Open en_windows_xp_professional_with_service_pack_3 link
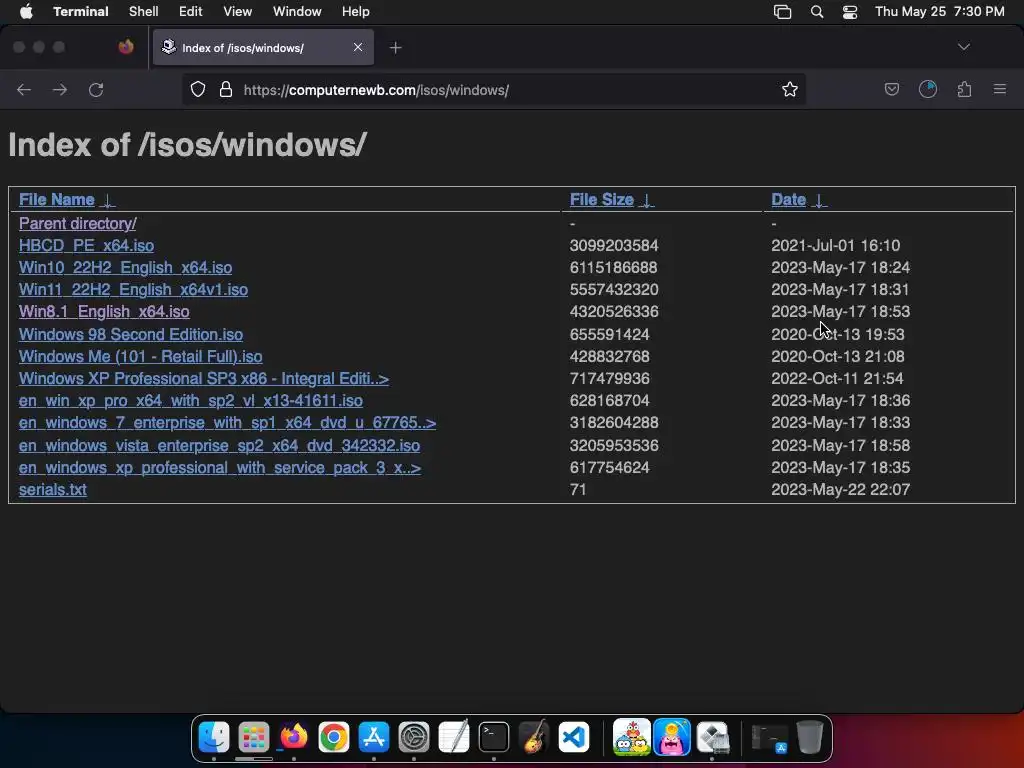Screen dimensions: 1024x768 220,468
